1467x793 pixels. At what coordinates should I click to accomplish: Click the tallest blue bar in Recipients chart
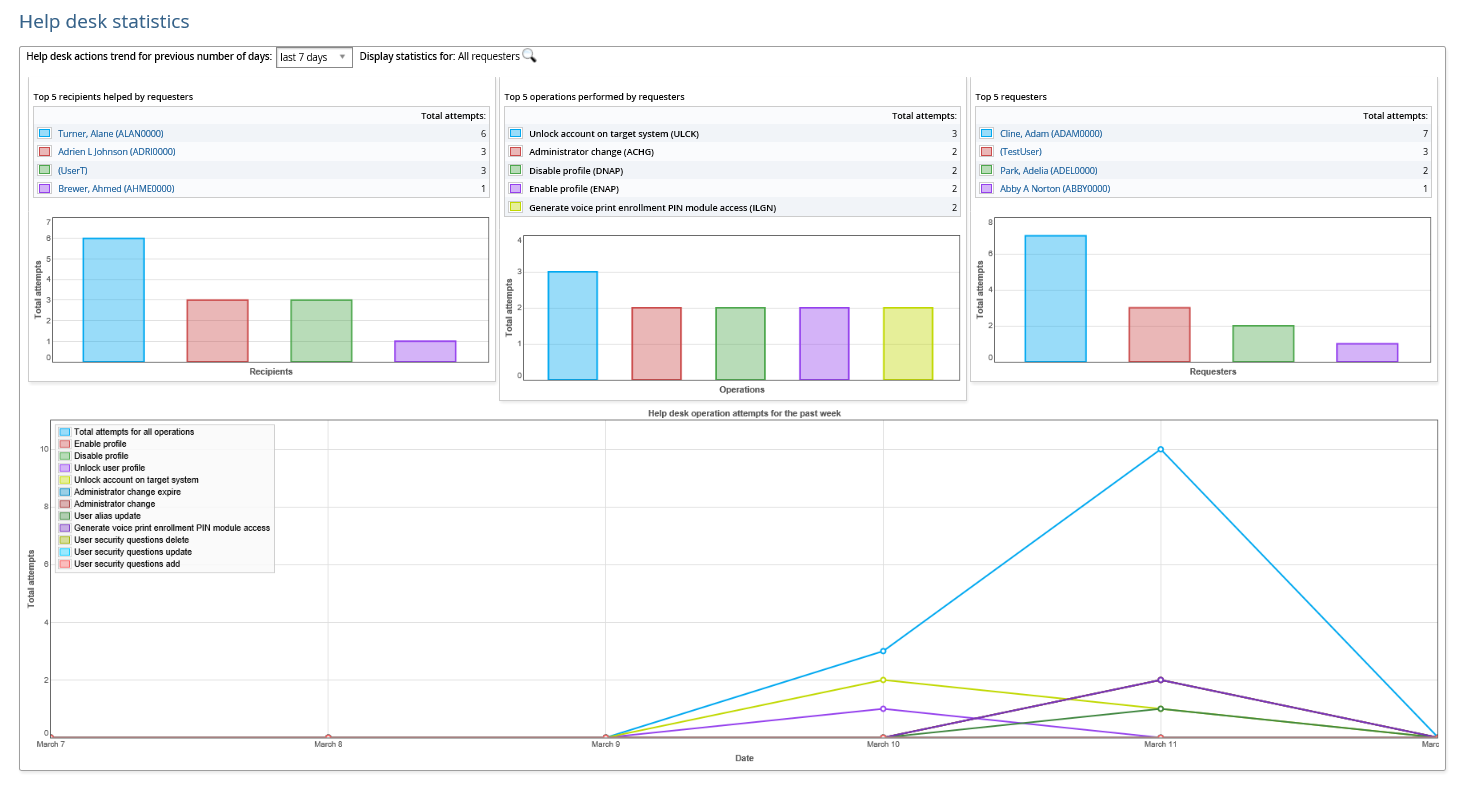point(113,299)
